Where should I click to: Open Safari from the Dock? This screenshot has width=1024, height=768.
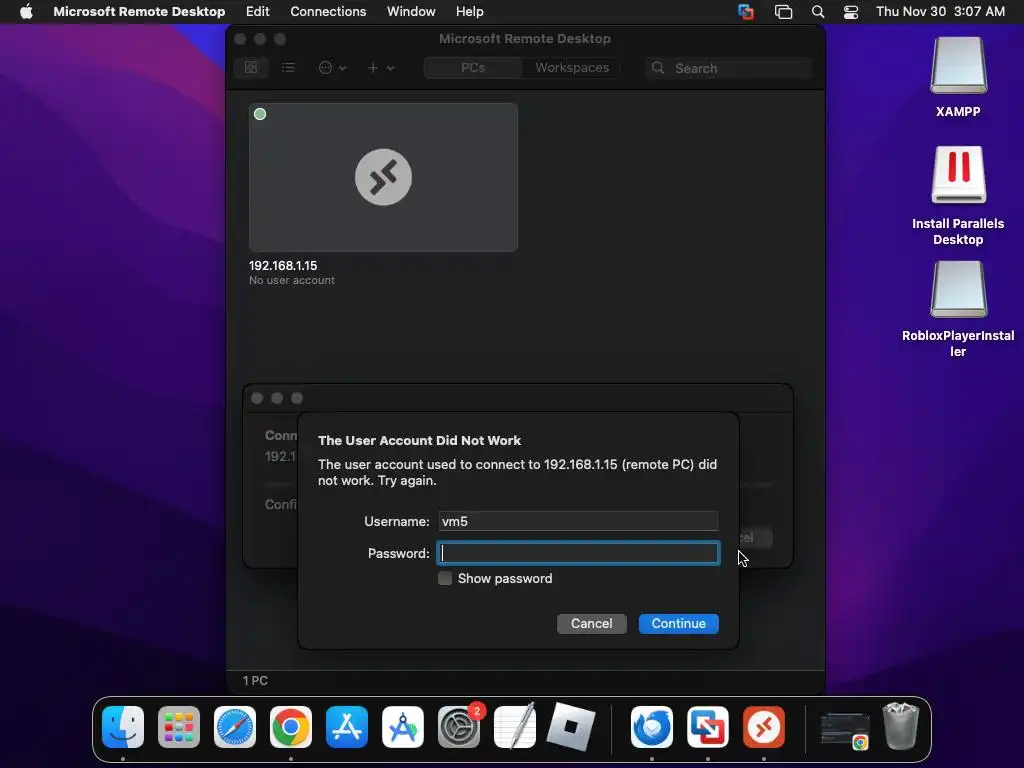click(235, 727)
